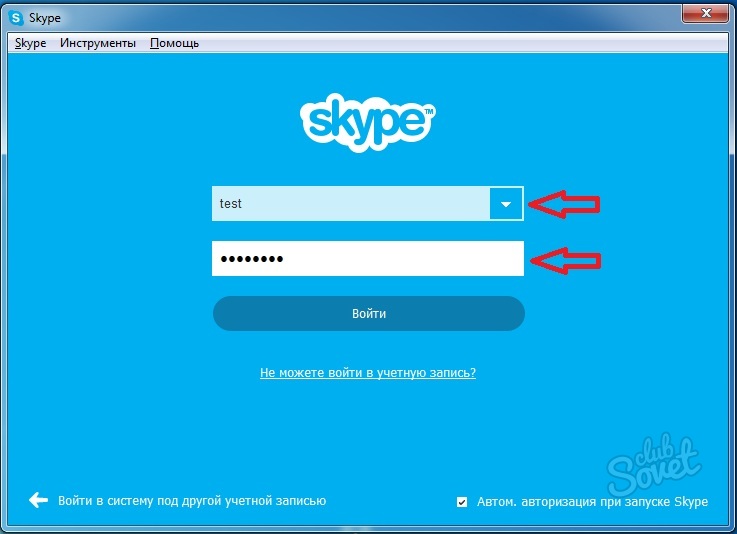Open the Помощь menu

(x=174, y=43)
